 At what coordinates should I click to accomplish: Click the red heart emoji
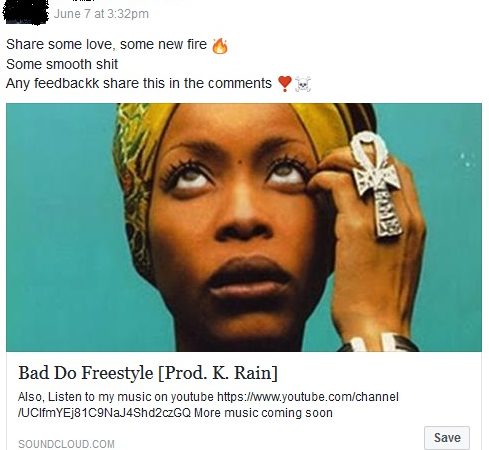coord(285,83)
